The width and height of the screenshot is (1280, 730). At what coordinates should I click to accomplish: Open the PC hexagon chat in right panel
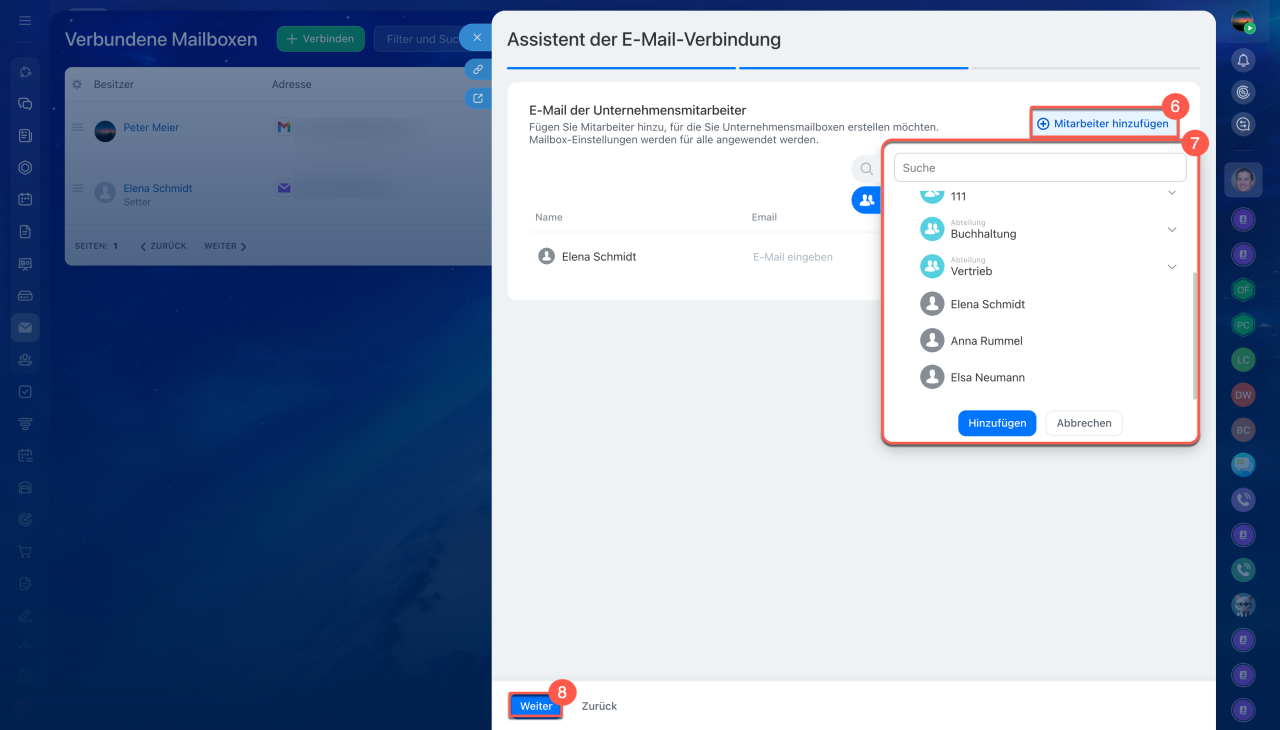(x=1243, y=324)
